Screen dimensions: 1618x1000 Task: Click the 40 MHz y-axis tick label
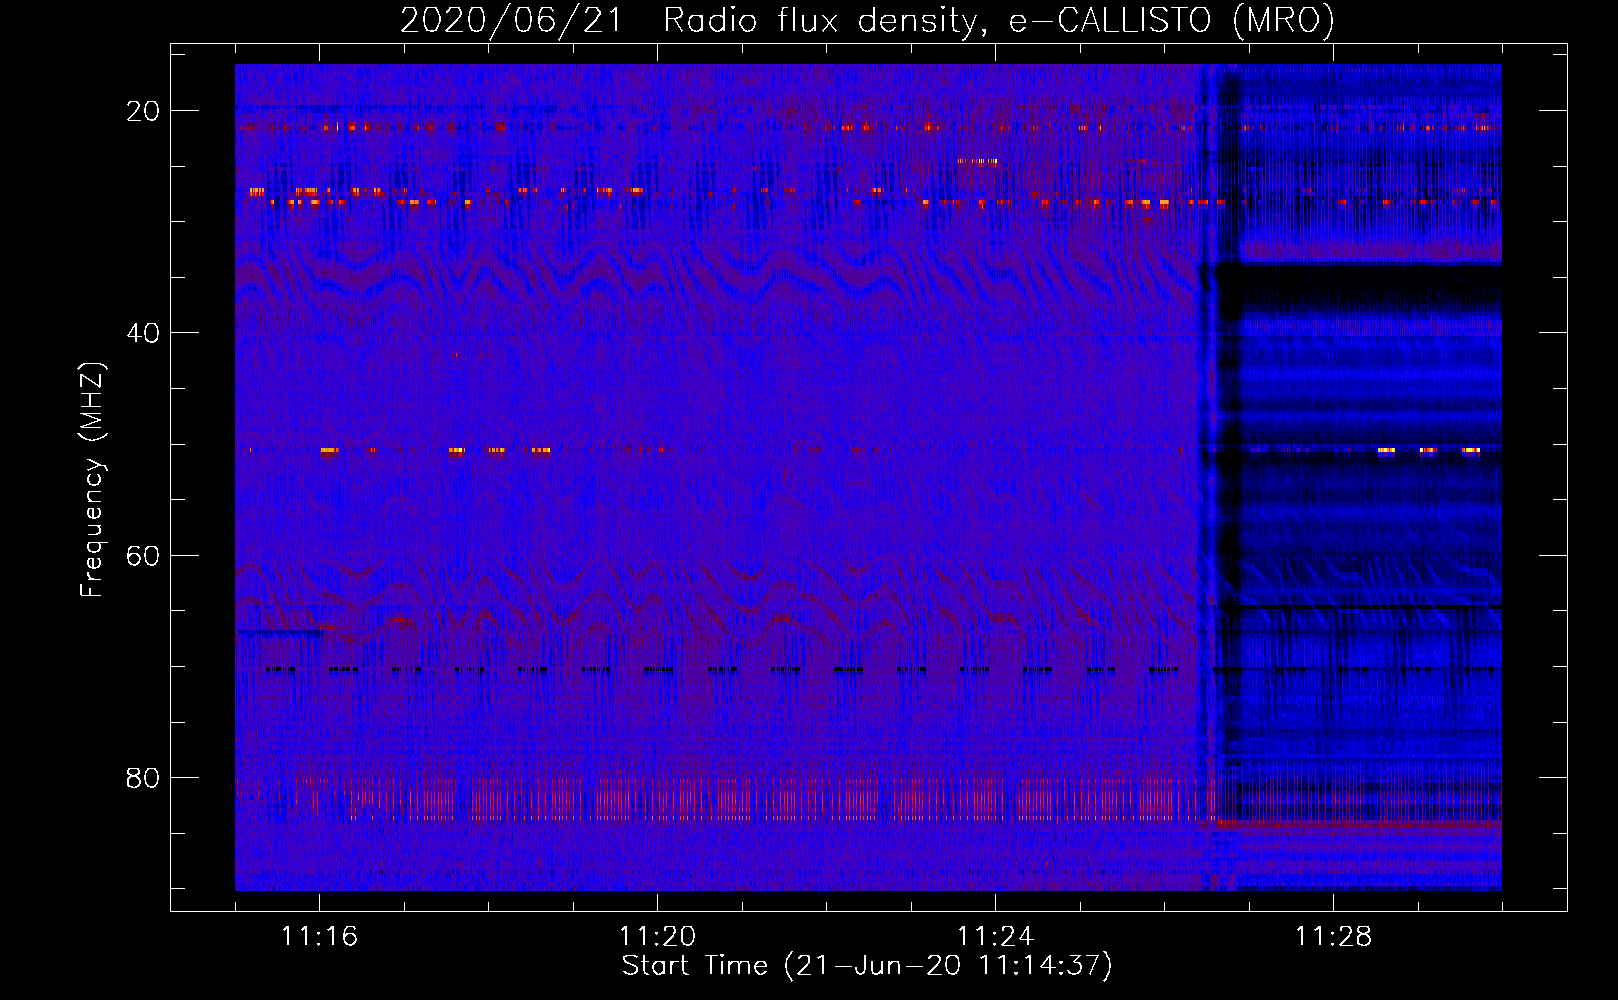[143, 333]
